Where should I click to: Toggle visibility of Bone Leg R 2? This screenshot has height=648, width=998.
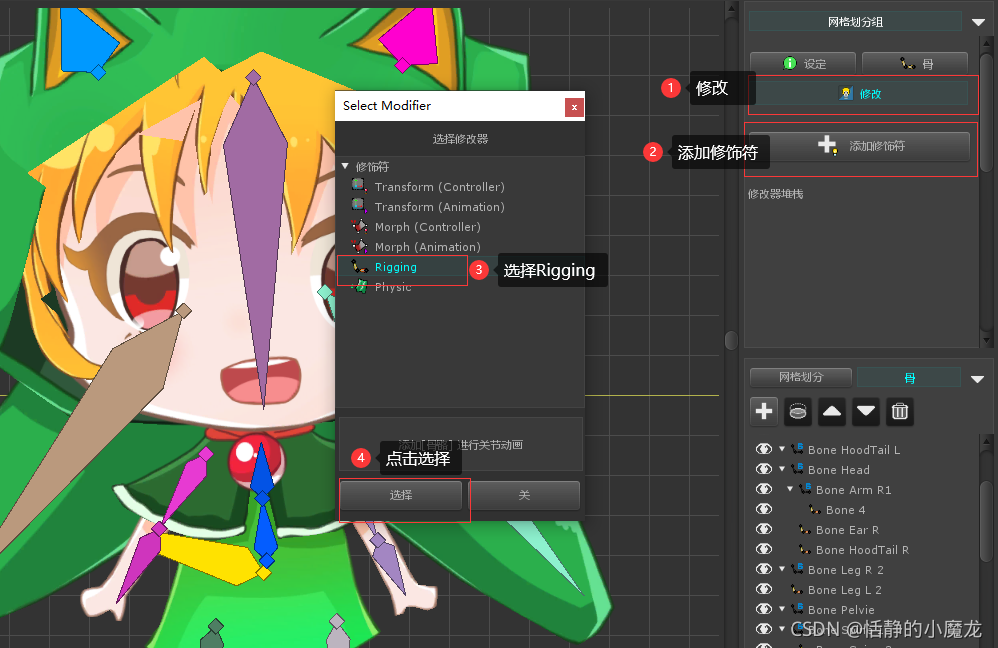764,570
